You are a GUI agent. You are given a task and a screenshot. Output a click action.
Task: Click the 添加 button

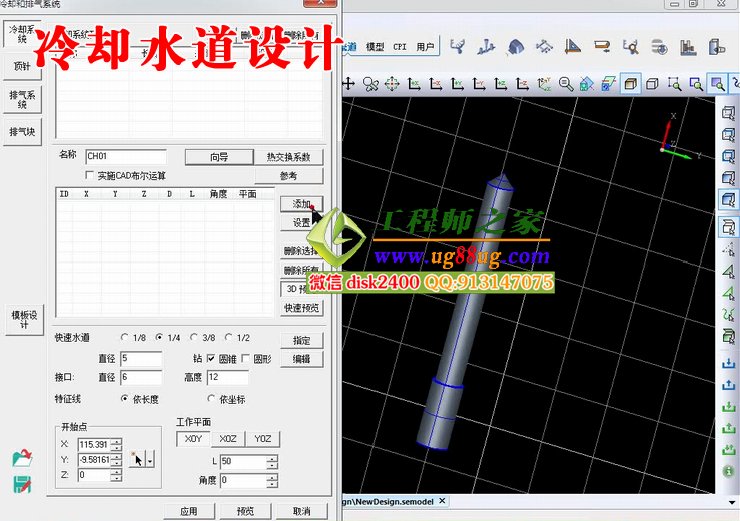(301, 203)
